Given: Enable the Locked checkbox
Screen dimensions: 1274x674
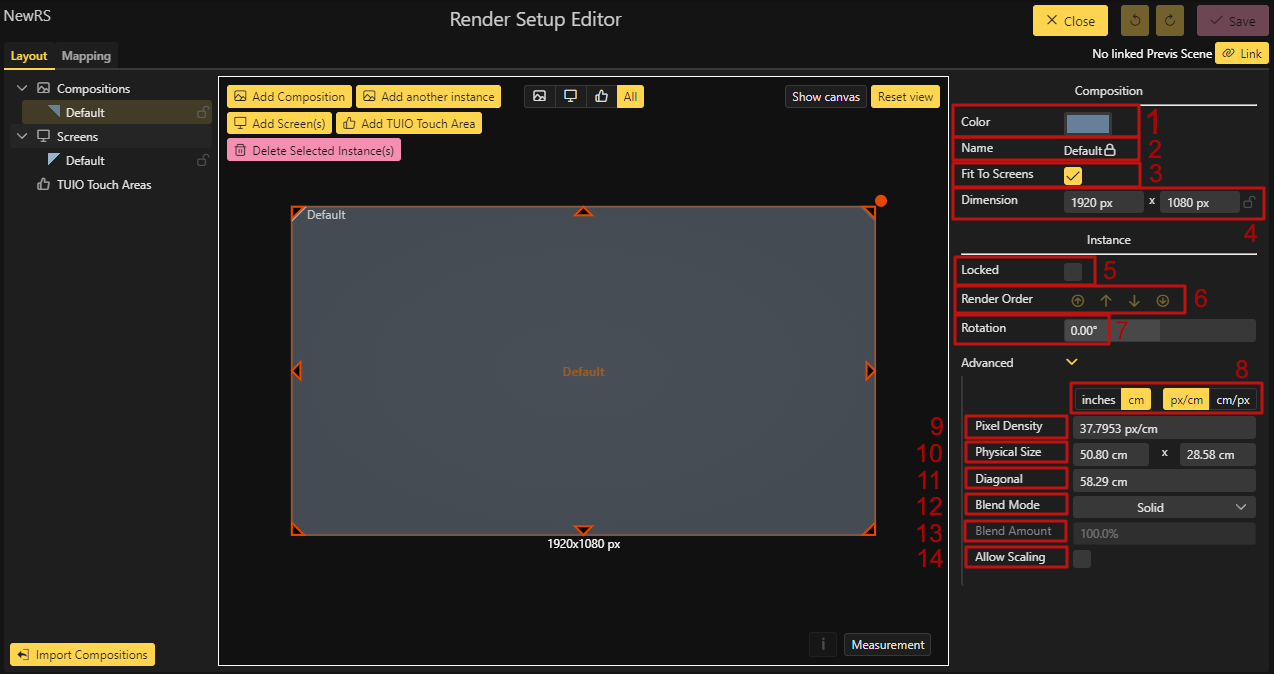Looking at the screenshot, I should pyautogui.click(x=1073, y=272).
